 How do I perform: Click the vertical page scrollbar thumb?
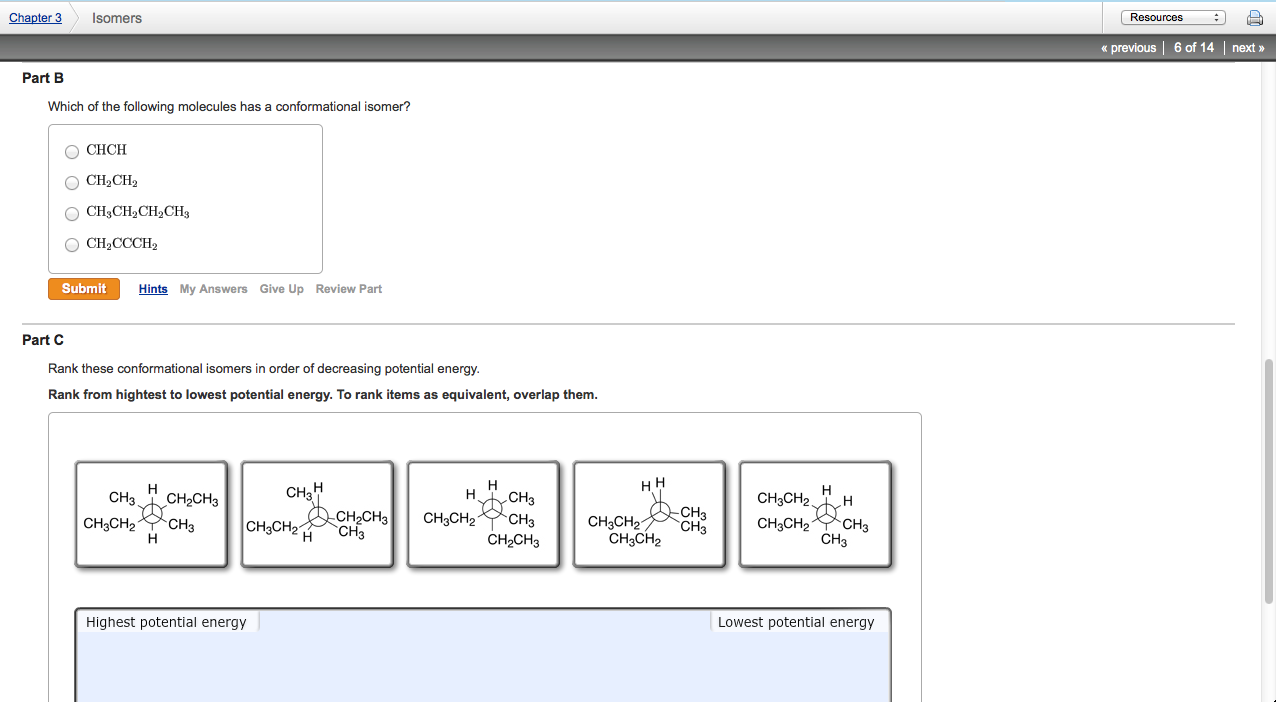(1269, 480)
